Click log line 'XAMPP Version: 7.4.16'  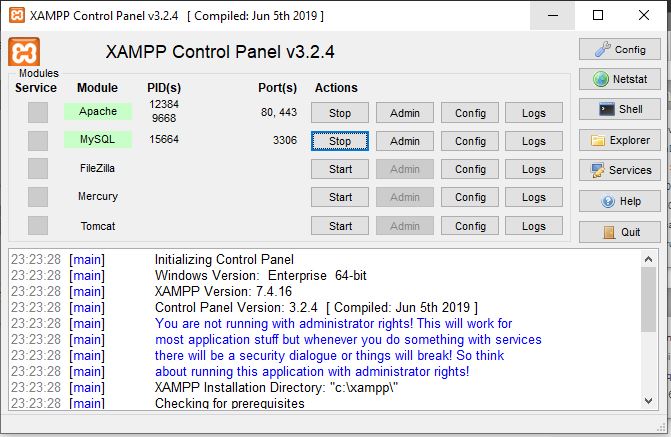223,291
